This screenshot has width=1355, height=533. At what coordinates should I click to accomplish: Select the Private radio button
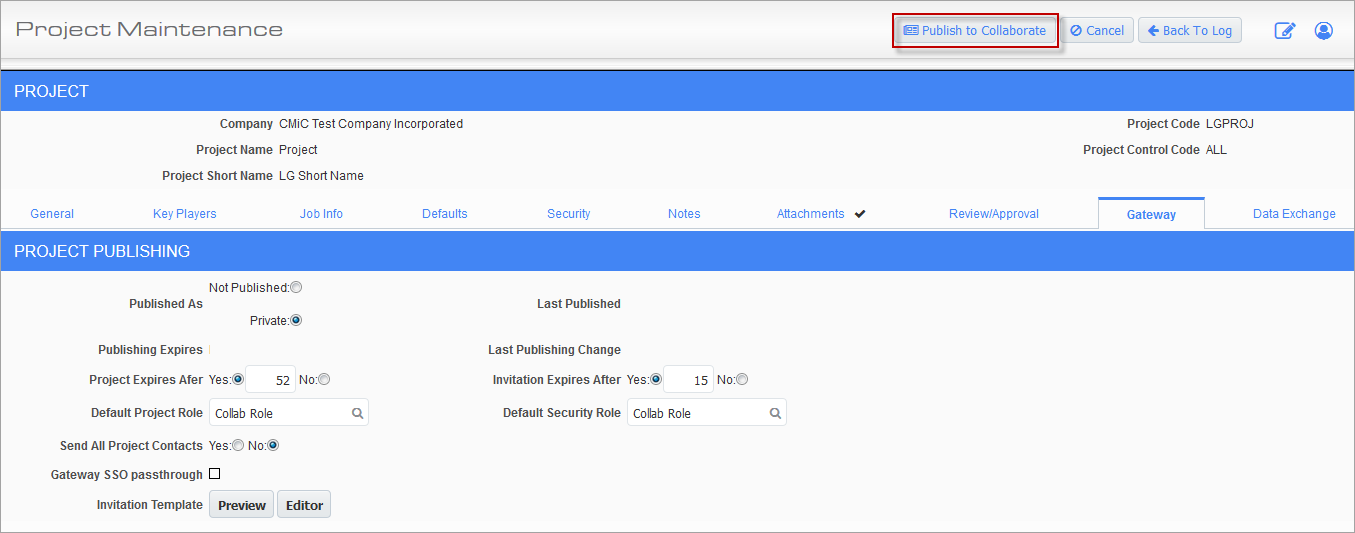click(296, 321)
